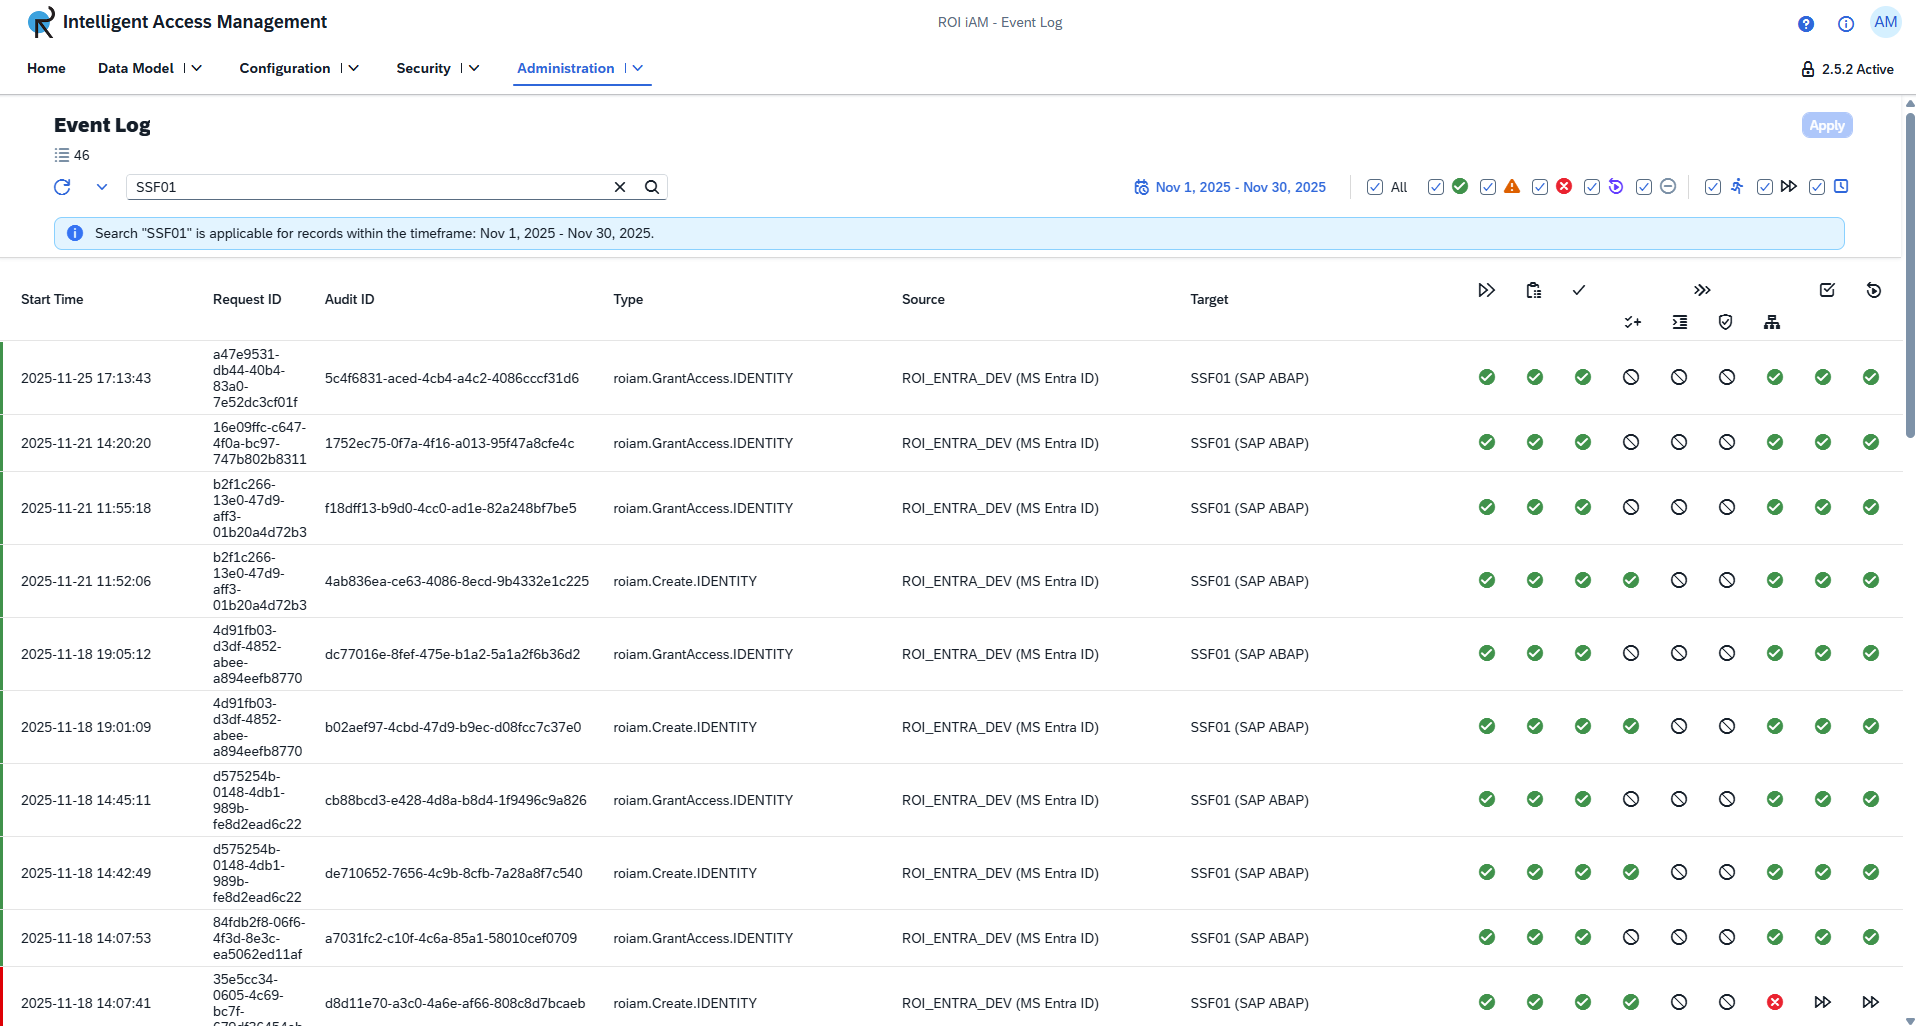Click the info icon in the top bar
Viewport: 1916px width, 1026px height.
point(1846,24)
